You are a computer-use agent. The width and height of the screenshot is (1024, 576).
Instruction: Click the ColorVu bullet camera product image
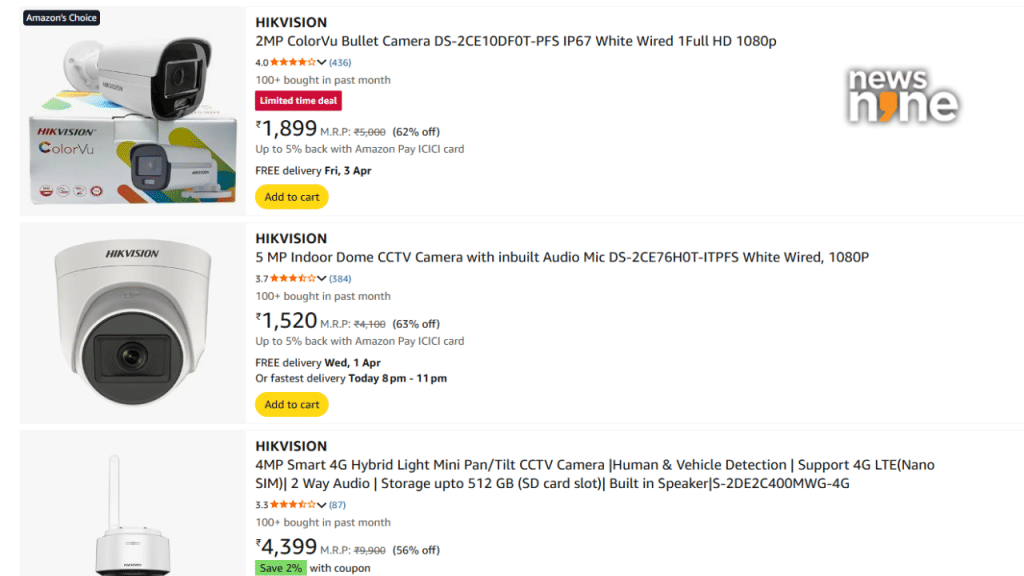[x=130, y=110]
